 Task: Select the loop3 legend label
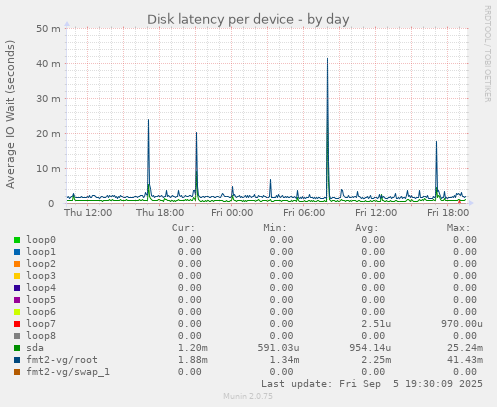tap(41, 276)
